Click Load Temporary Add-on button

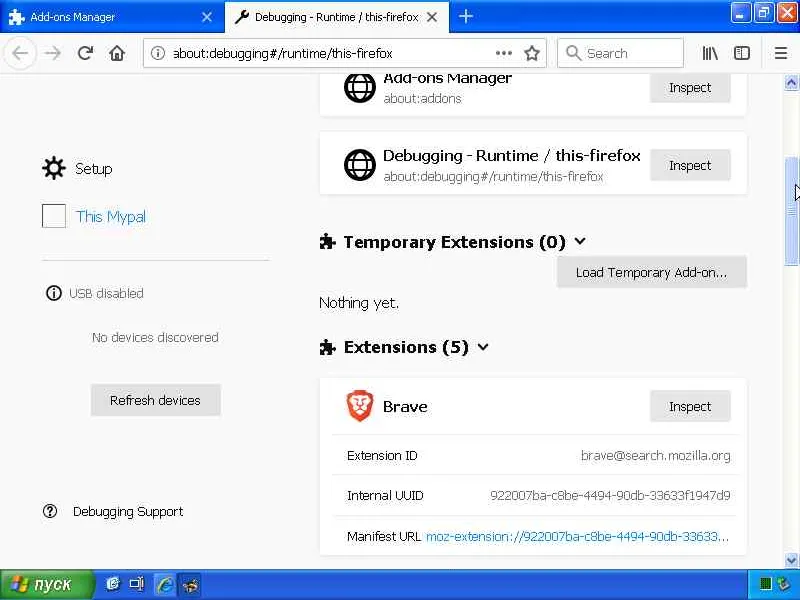[x=652, y=272]
